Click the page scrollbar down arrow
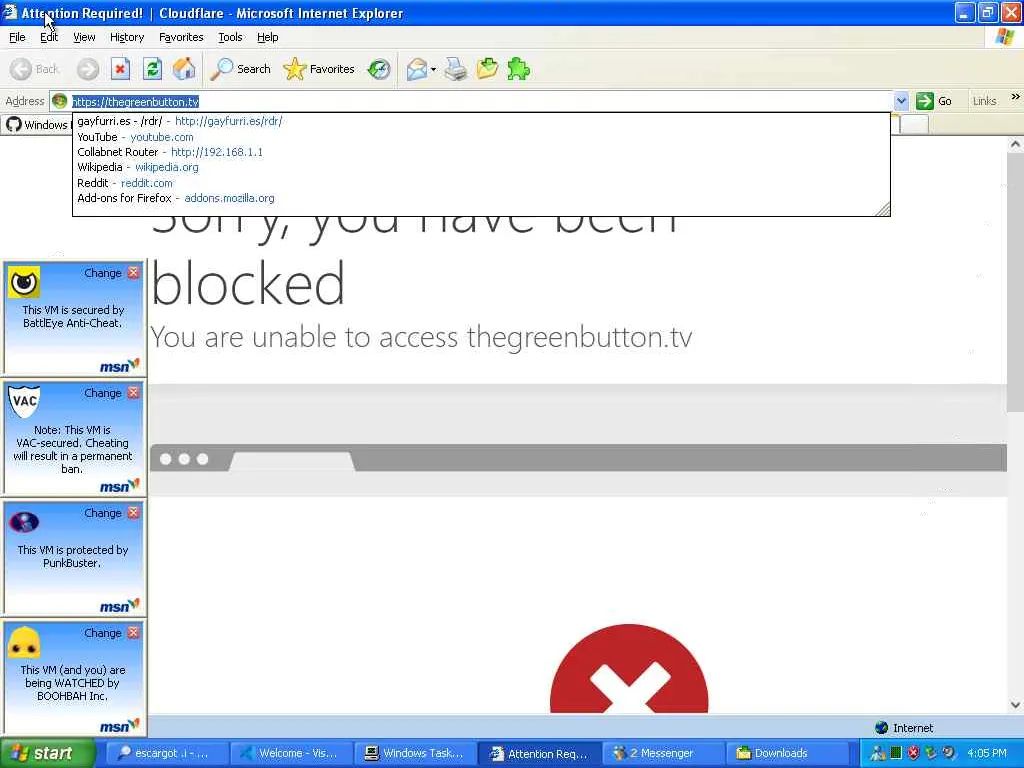The image size is (1024, 768). 1015,705
